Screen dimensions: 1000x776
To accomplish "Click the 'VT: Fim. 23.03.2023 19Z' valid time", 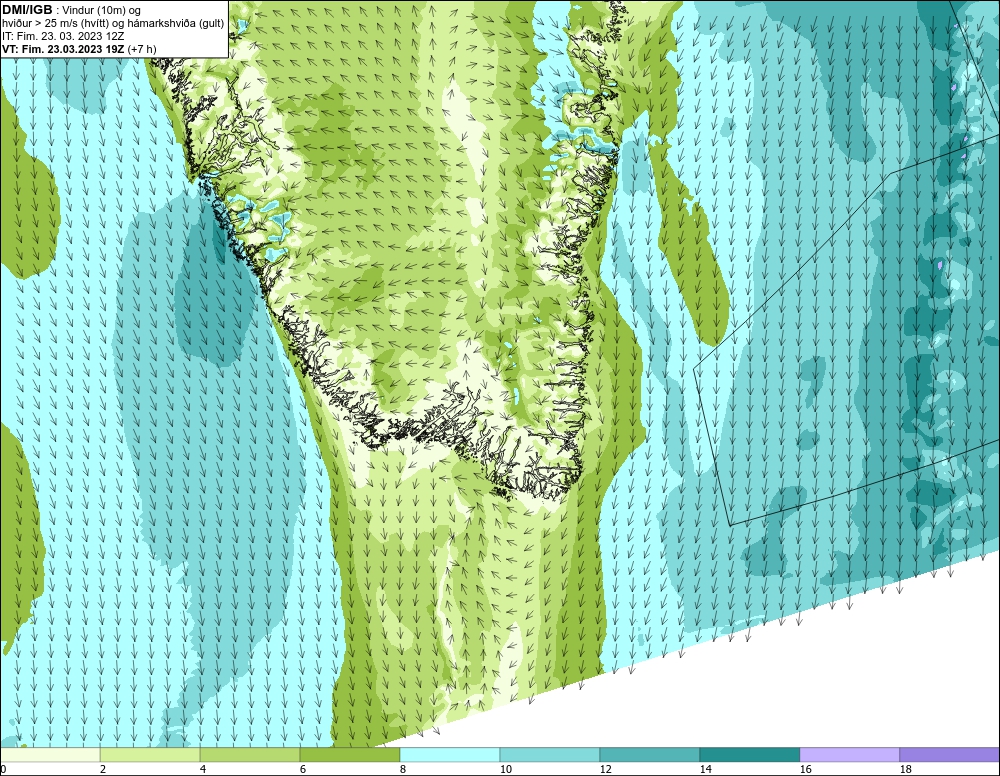I will (x=64, y=48).
